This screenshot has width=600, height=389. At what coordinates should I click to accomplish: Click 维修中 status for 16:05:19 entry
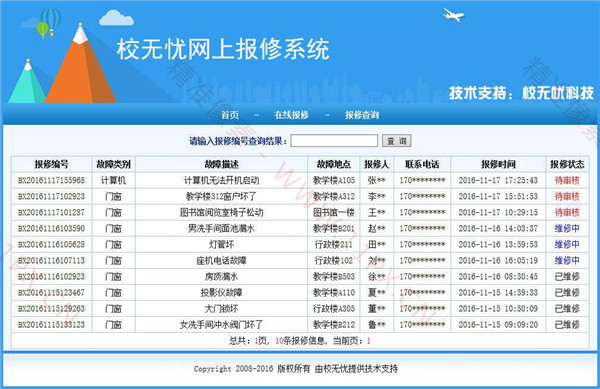click(567, 260)
